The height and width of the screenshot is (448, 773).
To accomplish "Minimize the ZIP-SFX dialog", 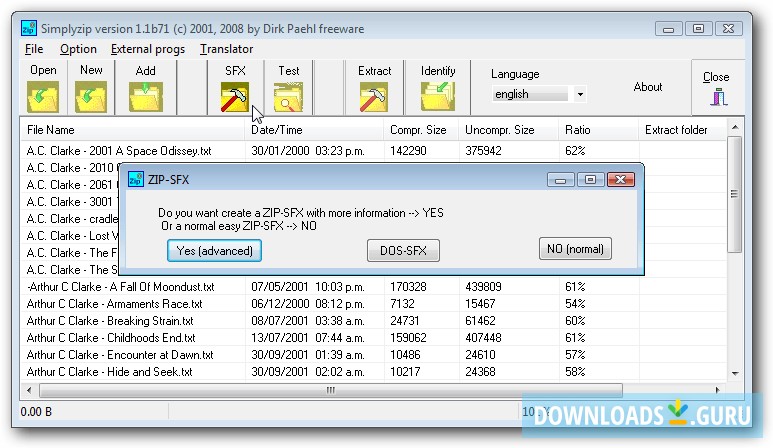I will click(561, 179).
